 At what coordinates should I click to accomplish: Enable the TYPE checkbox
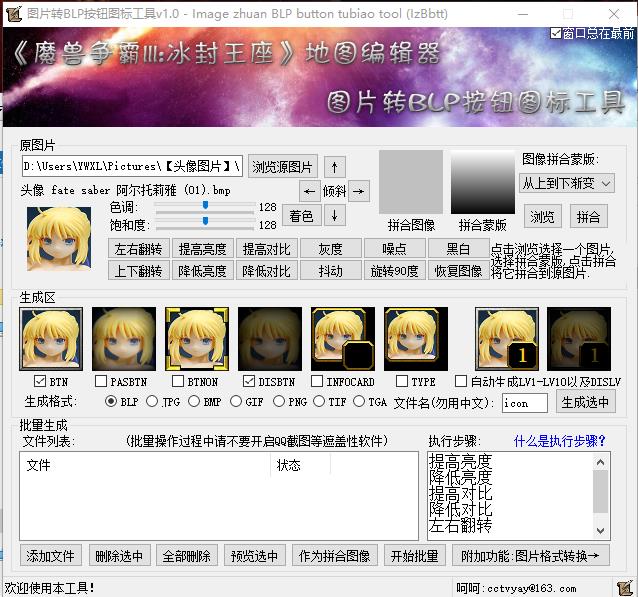(x=402, y=381)
